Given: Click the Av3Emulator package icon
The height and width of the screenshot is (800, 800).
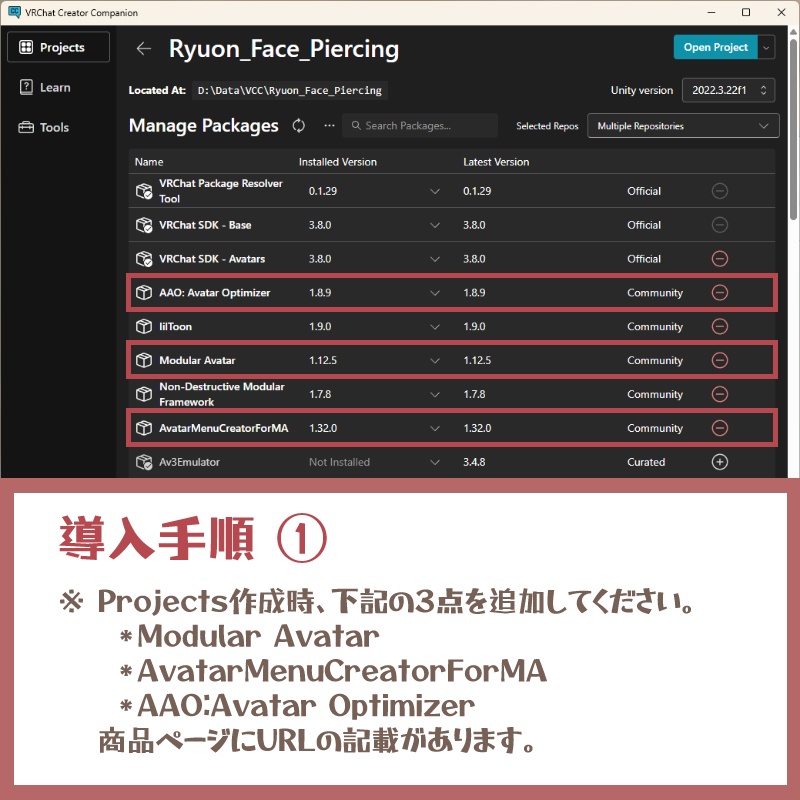Looking at the screenshot, I should [x=144, y=462].
